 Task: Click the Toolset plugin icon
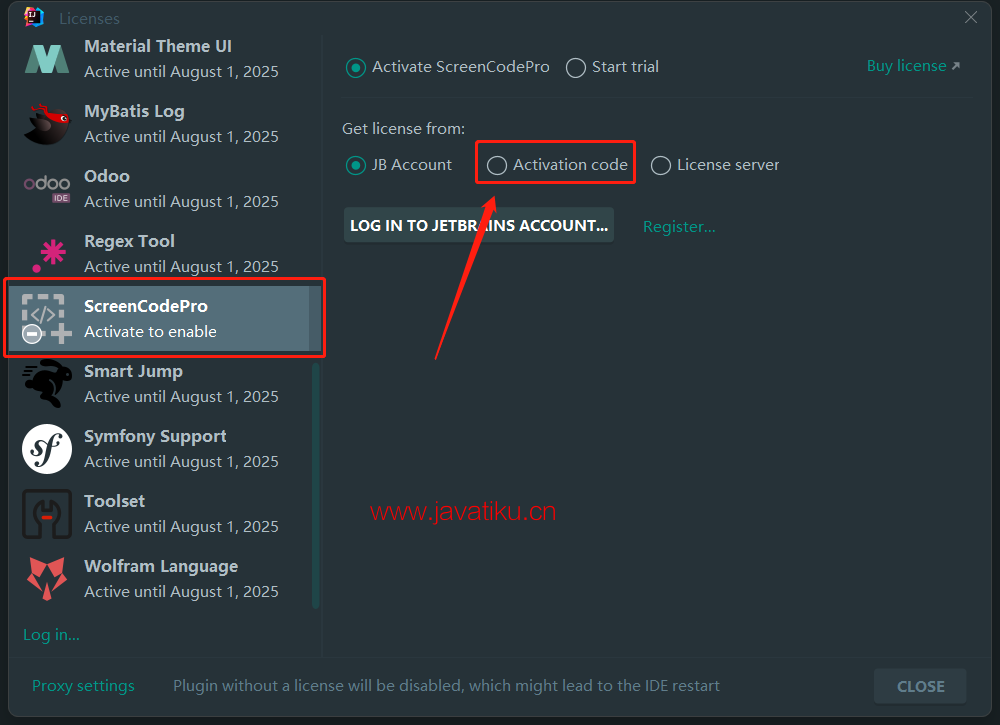[47, 514]
